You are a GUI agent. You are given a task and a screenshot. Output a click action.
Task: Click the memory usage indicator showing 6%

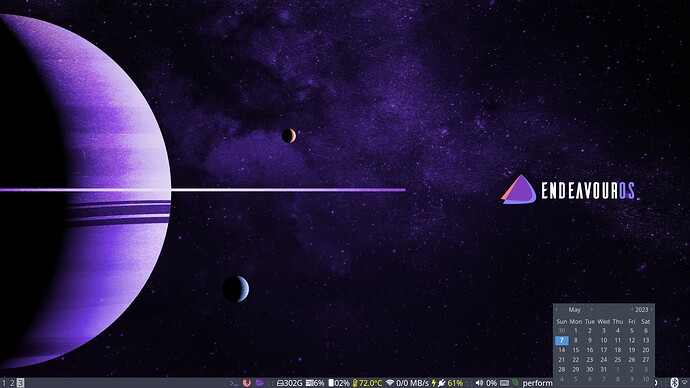[315, 383]
